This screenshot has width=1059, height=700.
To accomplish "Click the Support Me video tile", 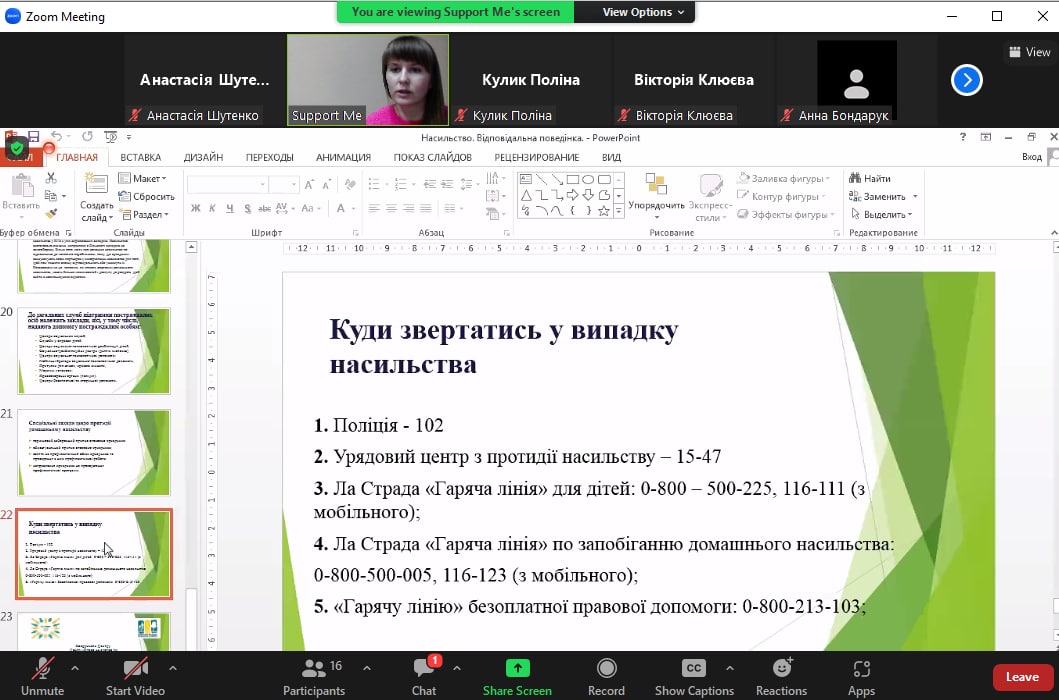I will click(368, 80).
